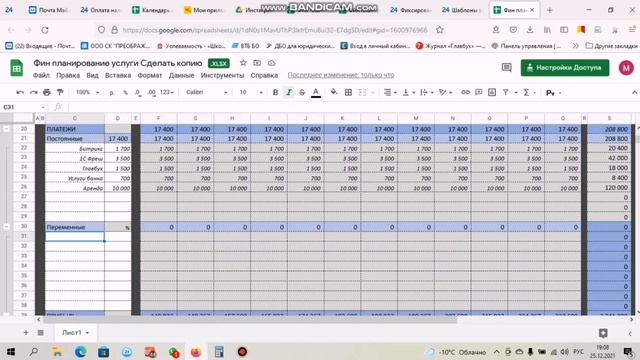The image size is (640, 360).
Task: Open the Файл menu
Action: pos(41,76)
